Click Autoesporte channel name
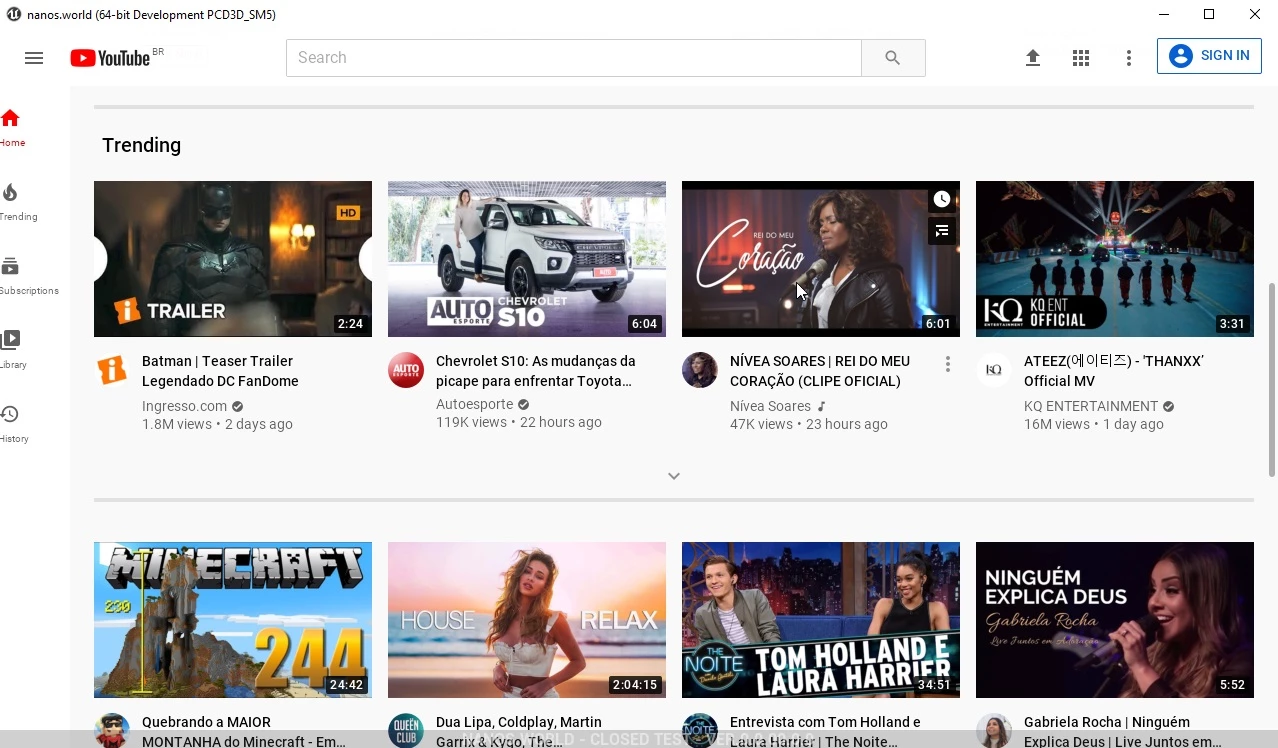Image resolution: width=1278 pixels, height=748 pixels. coord(474,404)
